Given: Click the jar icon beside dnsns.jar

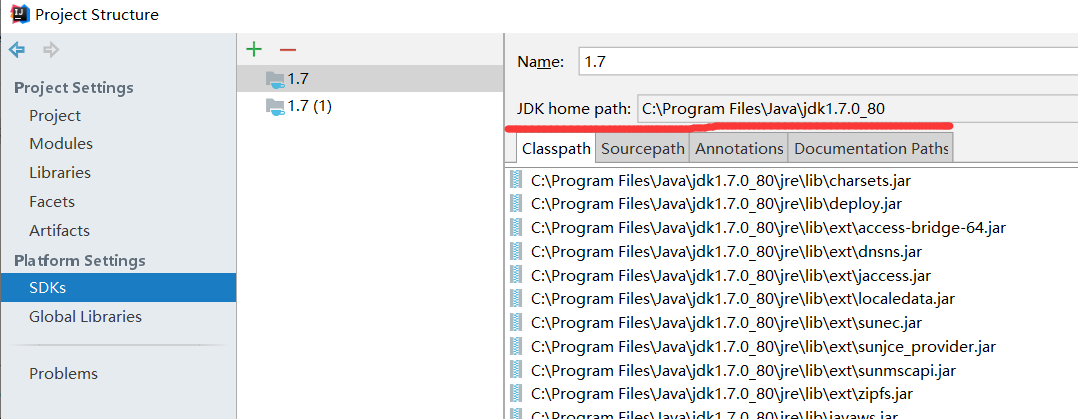Looking at the screenshot, I should pyautogui.click(x=516, y=251).
